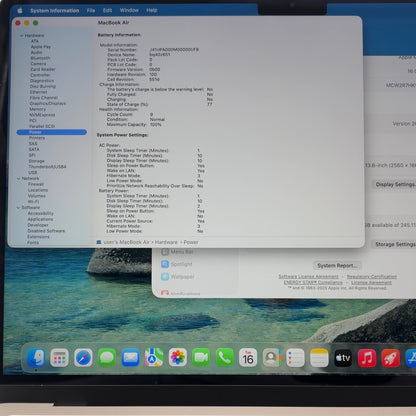Launch Safari from the Dock
This screenshot has width=416, height=416.
(83, 358)
